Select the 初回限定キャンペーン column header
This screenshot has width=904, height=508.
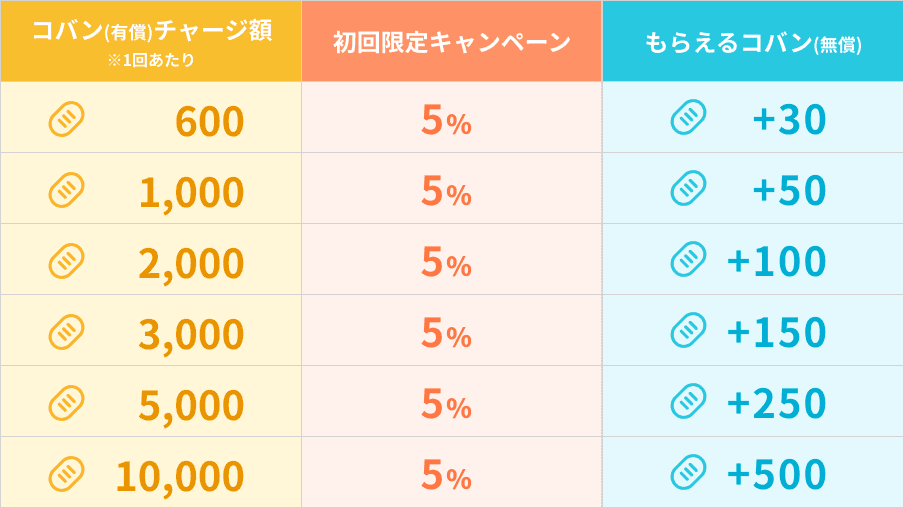coord(451,42)
